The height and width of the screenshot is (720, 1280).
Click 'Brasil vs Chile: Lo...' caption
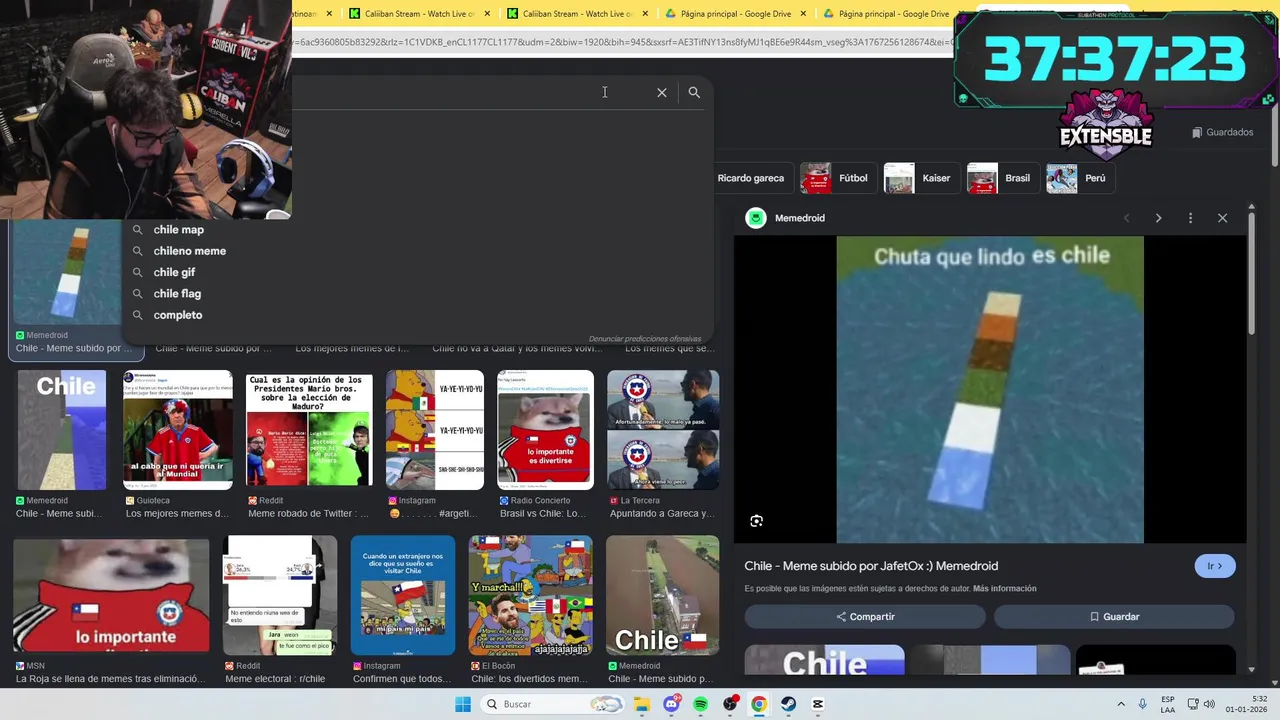click(x=542, y=514)
